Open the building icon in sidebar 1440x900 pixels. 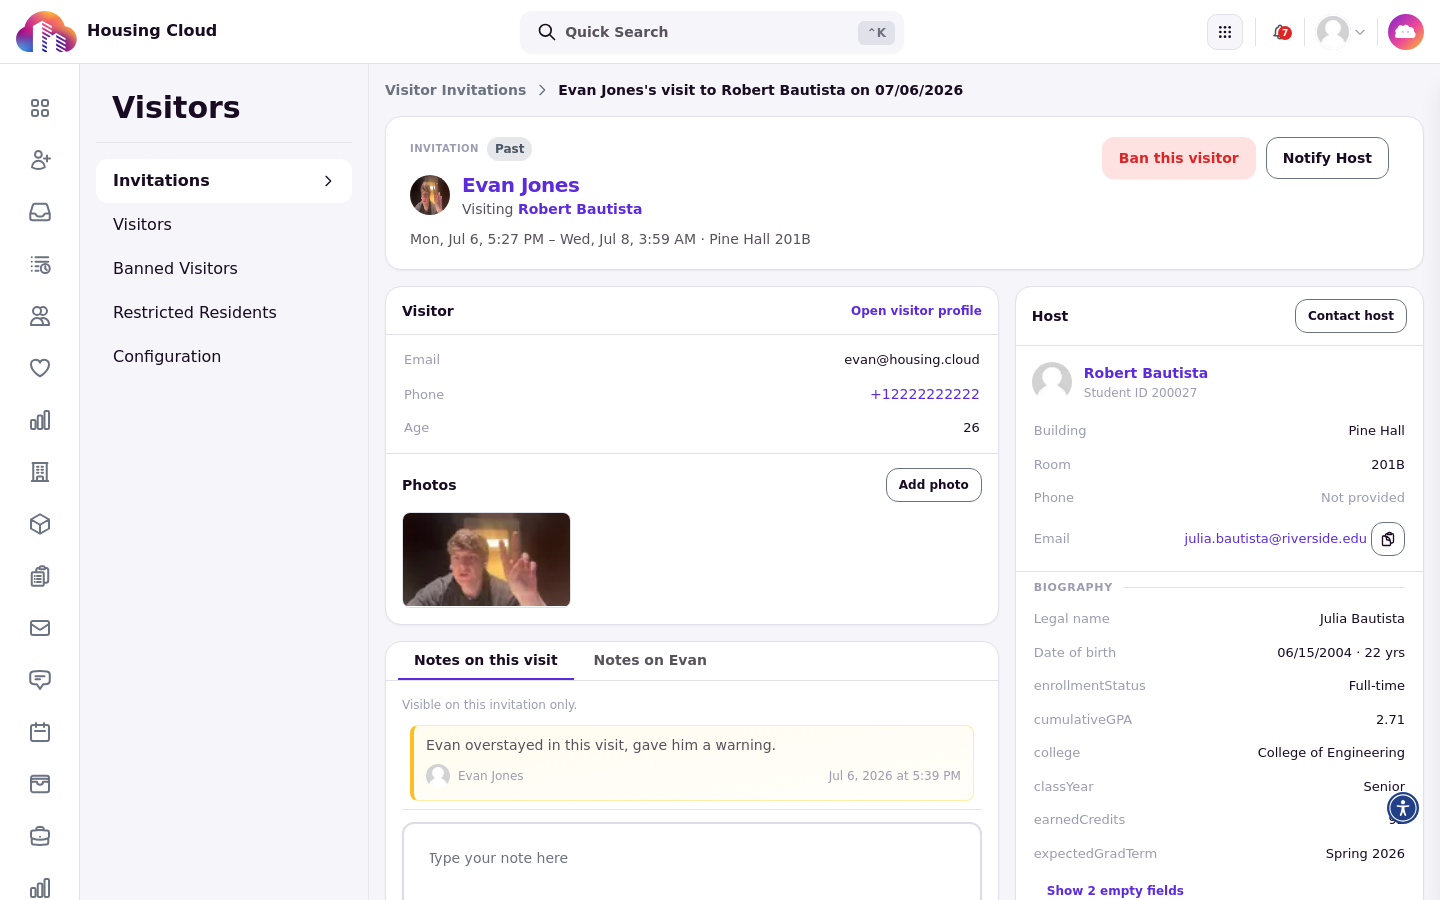40,472
